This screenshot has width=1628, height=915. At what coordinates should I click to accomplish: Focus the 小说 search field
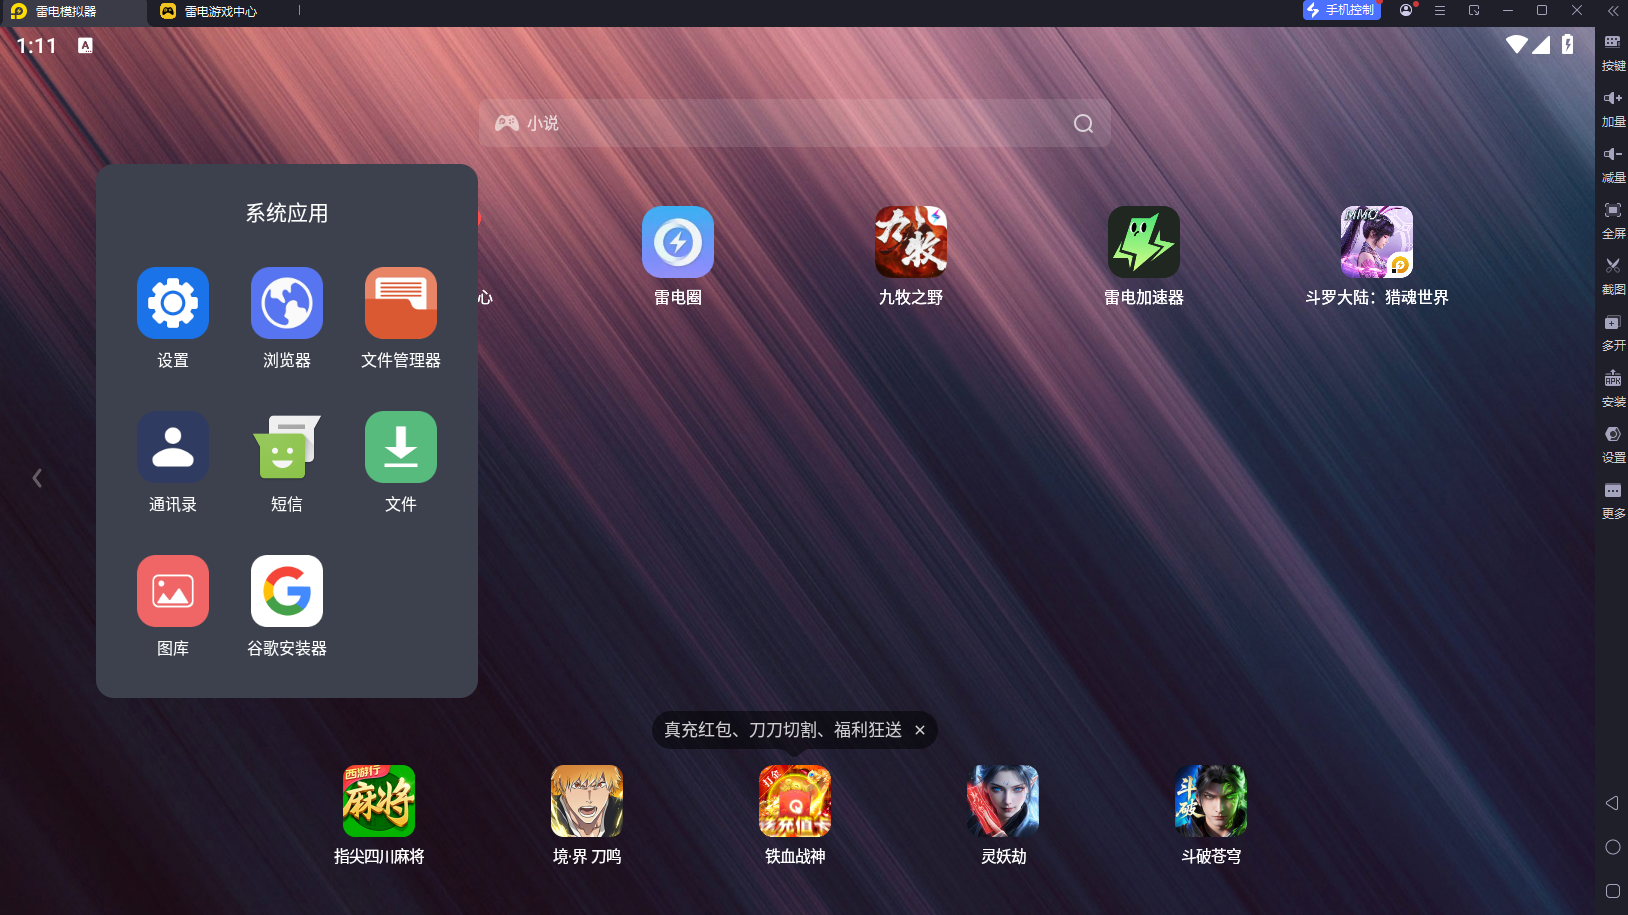coord(794,123)
